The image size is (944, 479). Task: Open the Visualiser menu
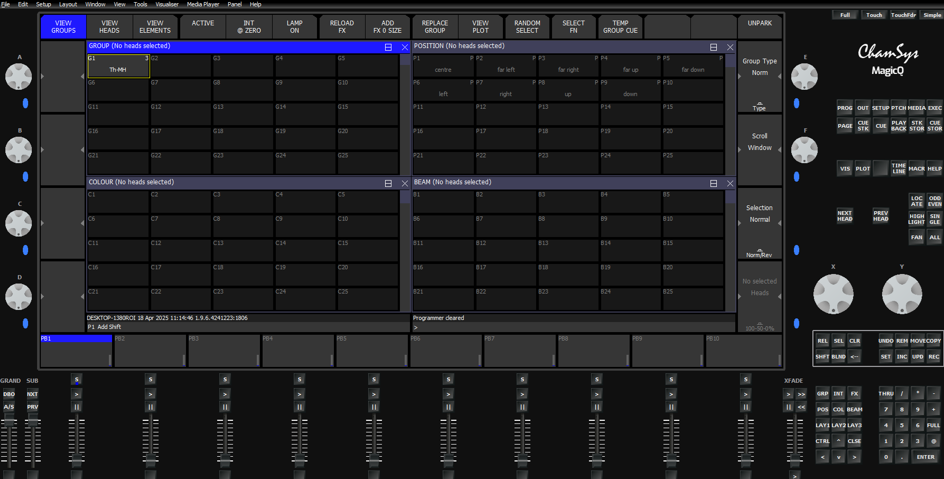point(167,4)
